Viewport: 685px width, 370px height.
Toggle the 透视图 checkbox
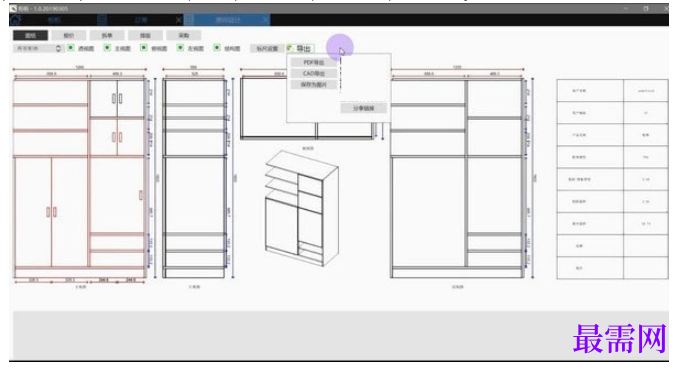[x=70, y=48]
